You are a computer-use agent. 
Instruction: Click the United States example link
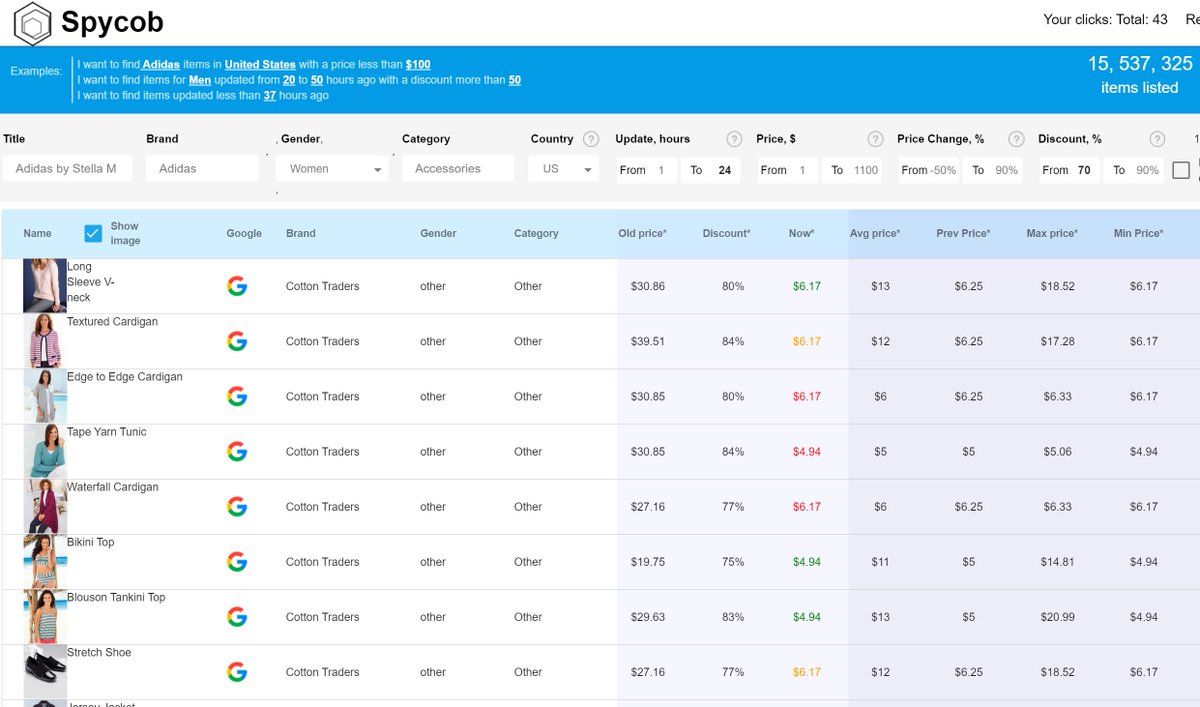click(260, 65)
